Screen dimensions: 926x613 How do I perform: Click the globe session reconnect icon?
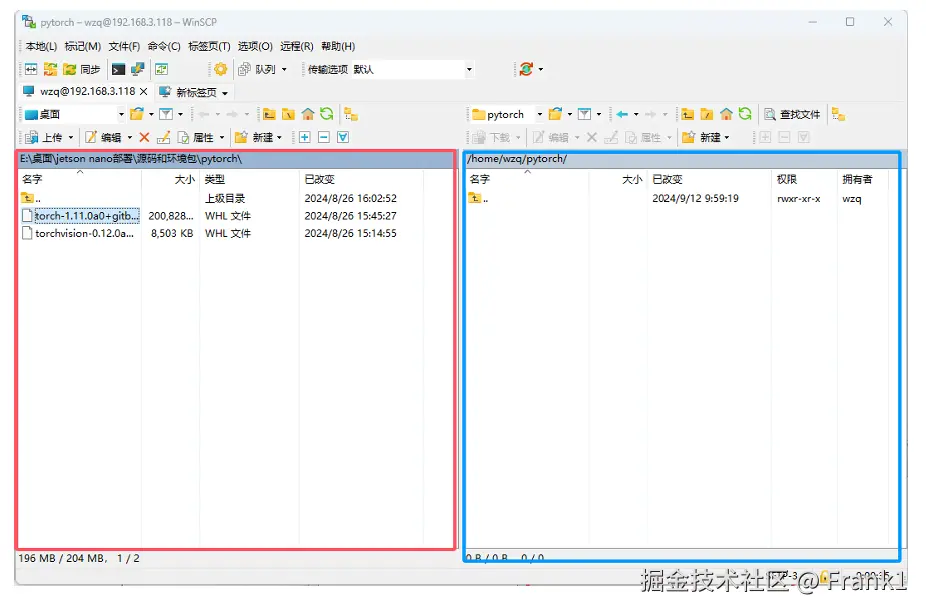click(x=526, y=70)
